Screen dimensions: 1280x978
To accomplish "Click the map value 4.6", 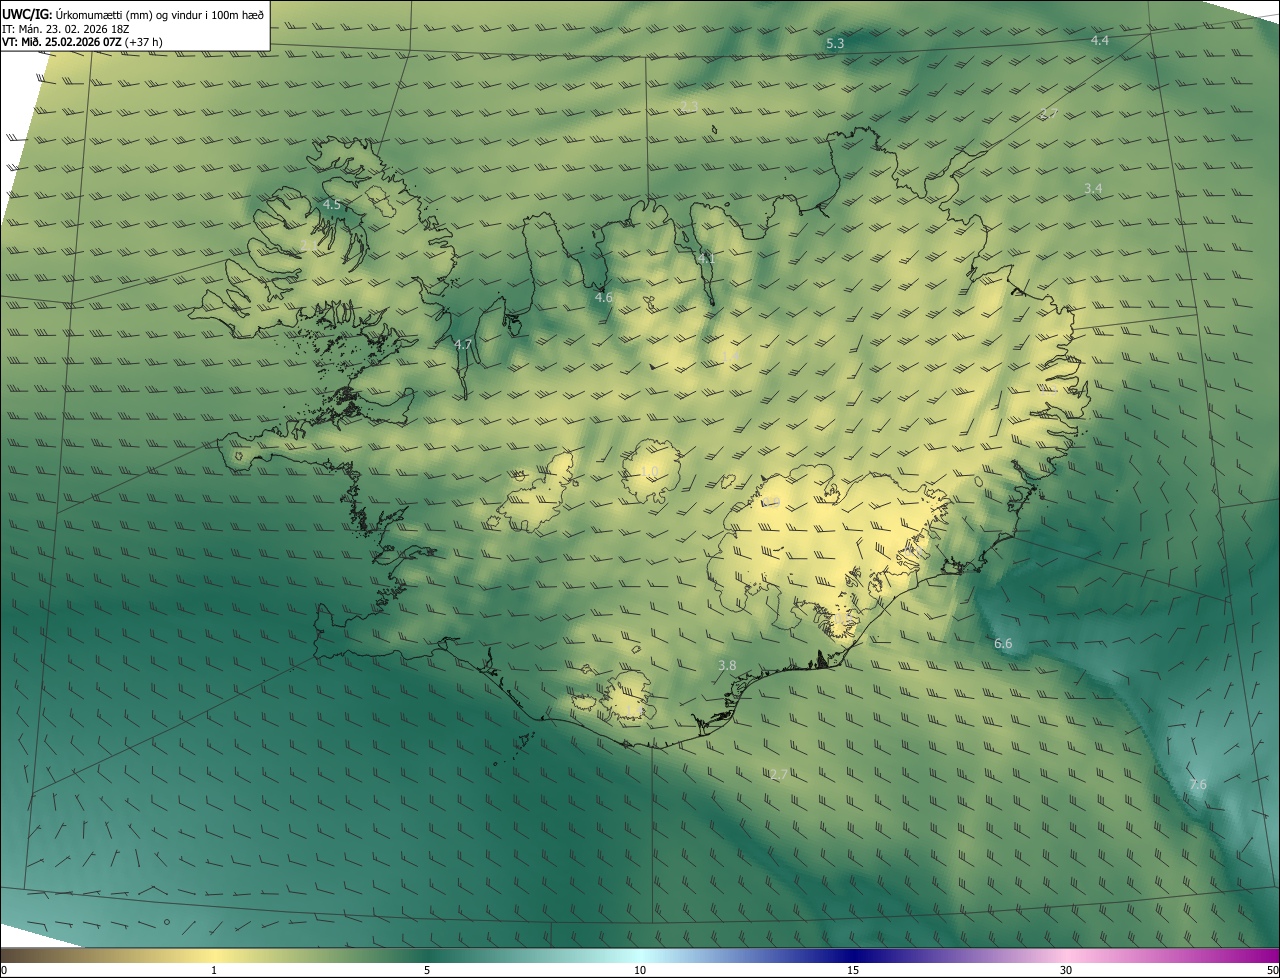I will point(603,298).
